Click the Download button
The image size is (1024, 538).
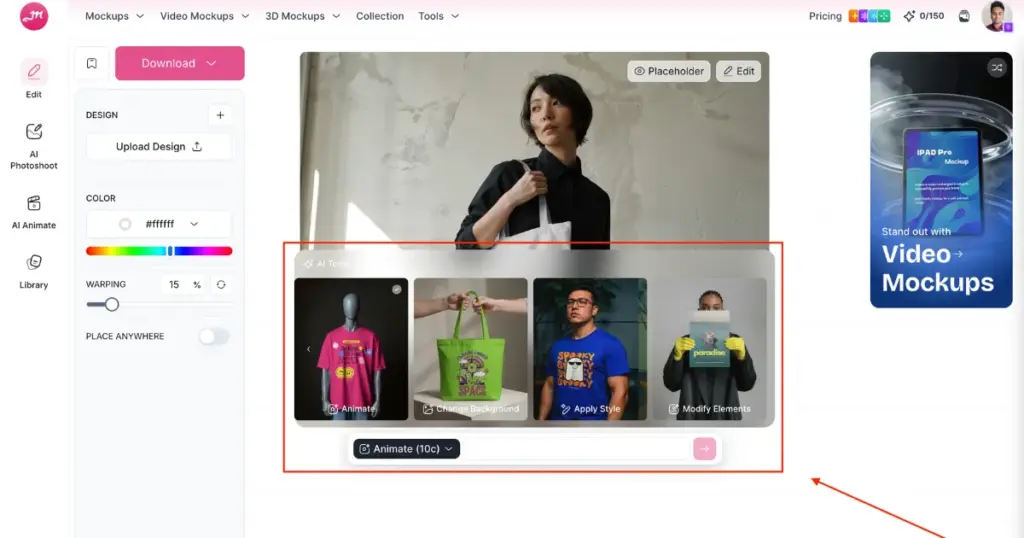180,63
